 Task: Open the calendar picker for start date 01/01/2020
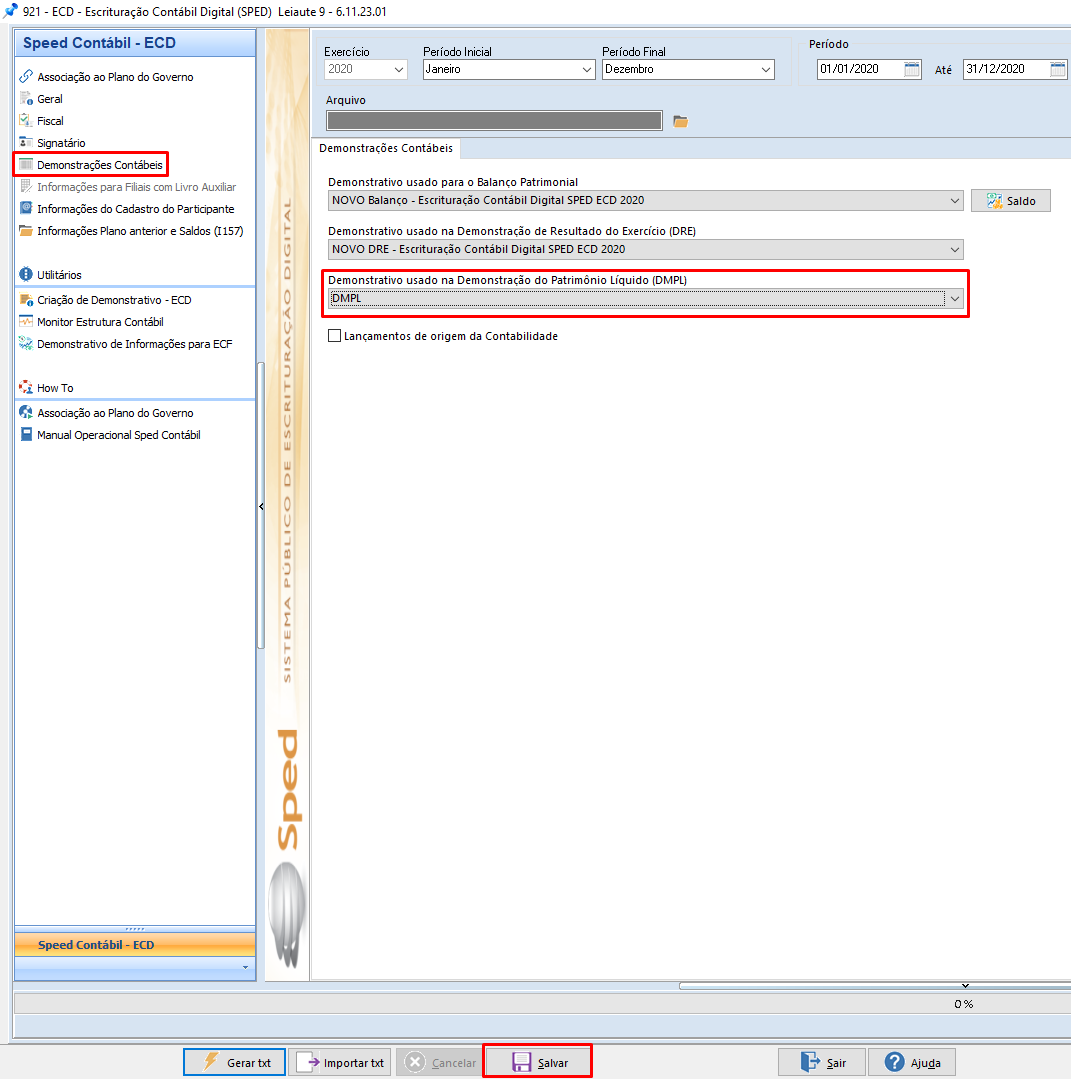pyautogui.click(x=911, y=69)
